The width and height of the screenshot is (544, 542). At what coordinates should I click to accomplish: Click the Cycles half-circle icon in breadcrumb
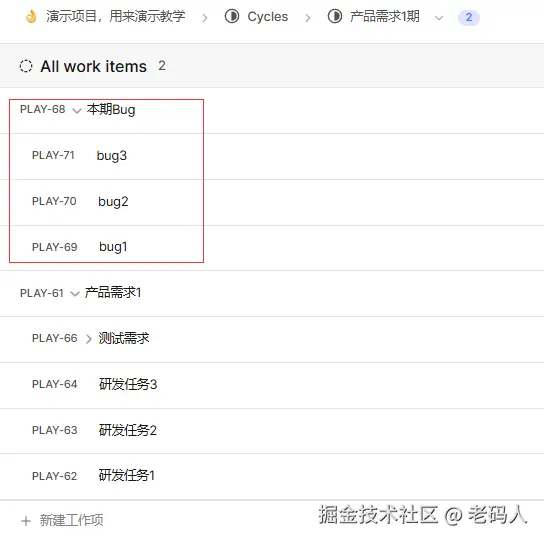pos(232,16)
